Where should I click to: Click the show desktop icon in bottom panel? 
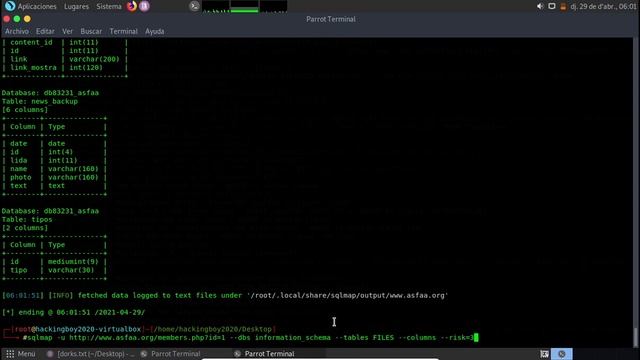544,354
